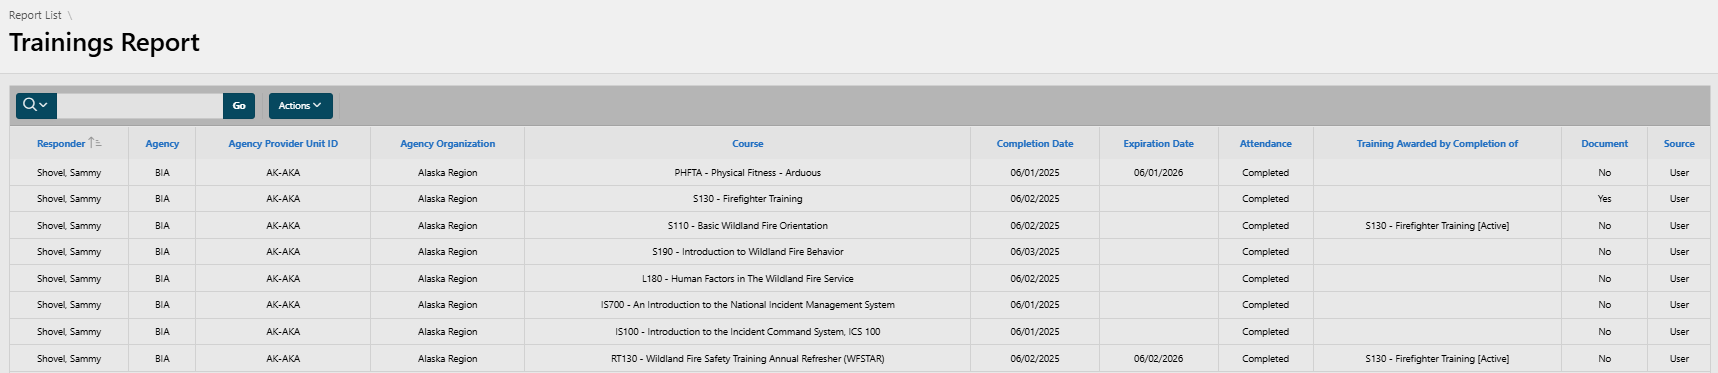Click Shovel, Sammy in the PHFTA row

pyautogui.click(x=69, y=173)
